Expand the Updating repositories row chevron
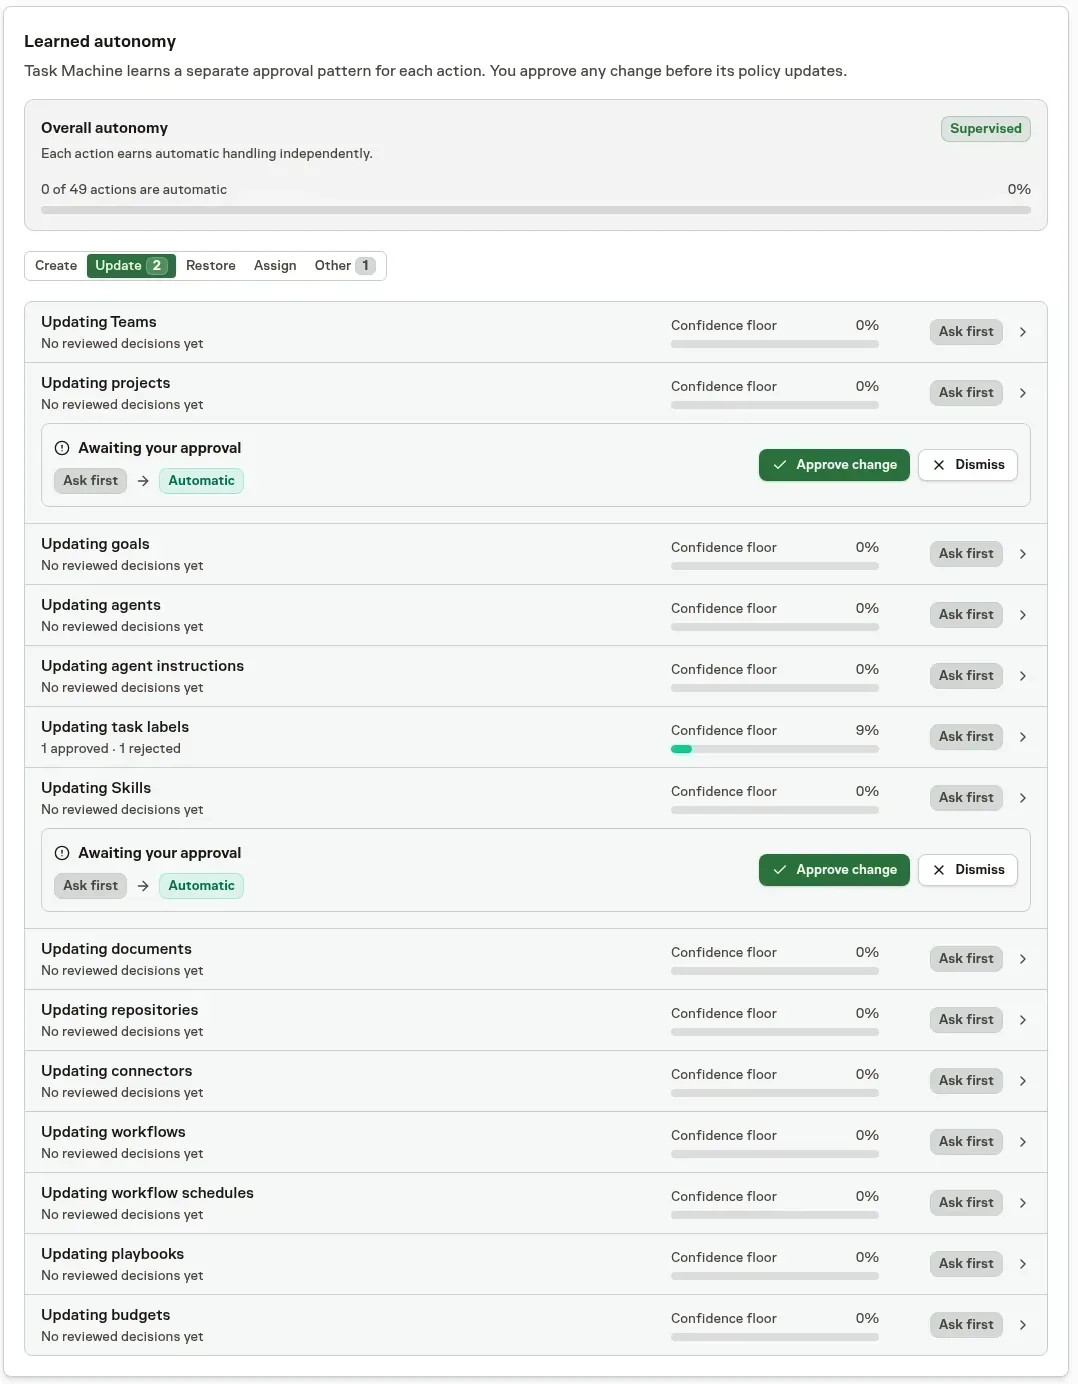1078x1384 pixels. click(x=1023, y=1020)
